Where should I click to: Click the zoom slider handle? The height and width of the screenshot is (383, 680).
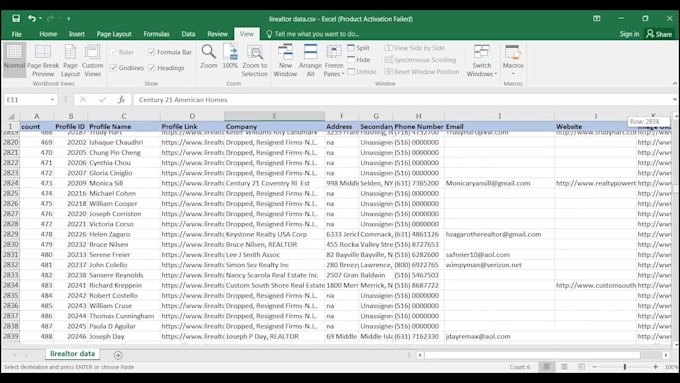pyautogui.click(x=625, y=367)
